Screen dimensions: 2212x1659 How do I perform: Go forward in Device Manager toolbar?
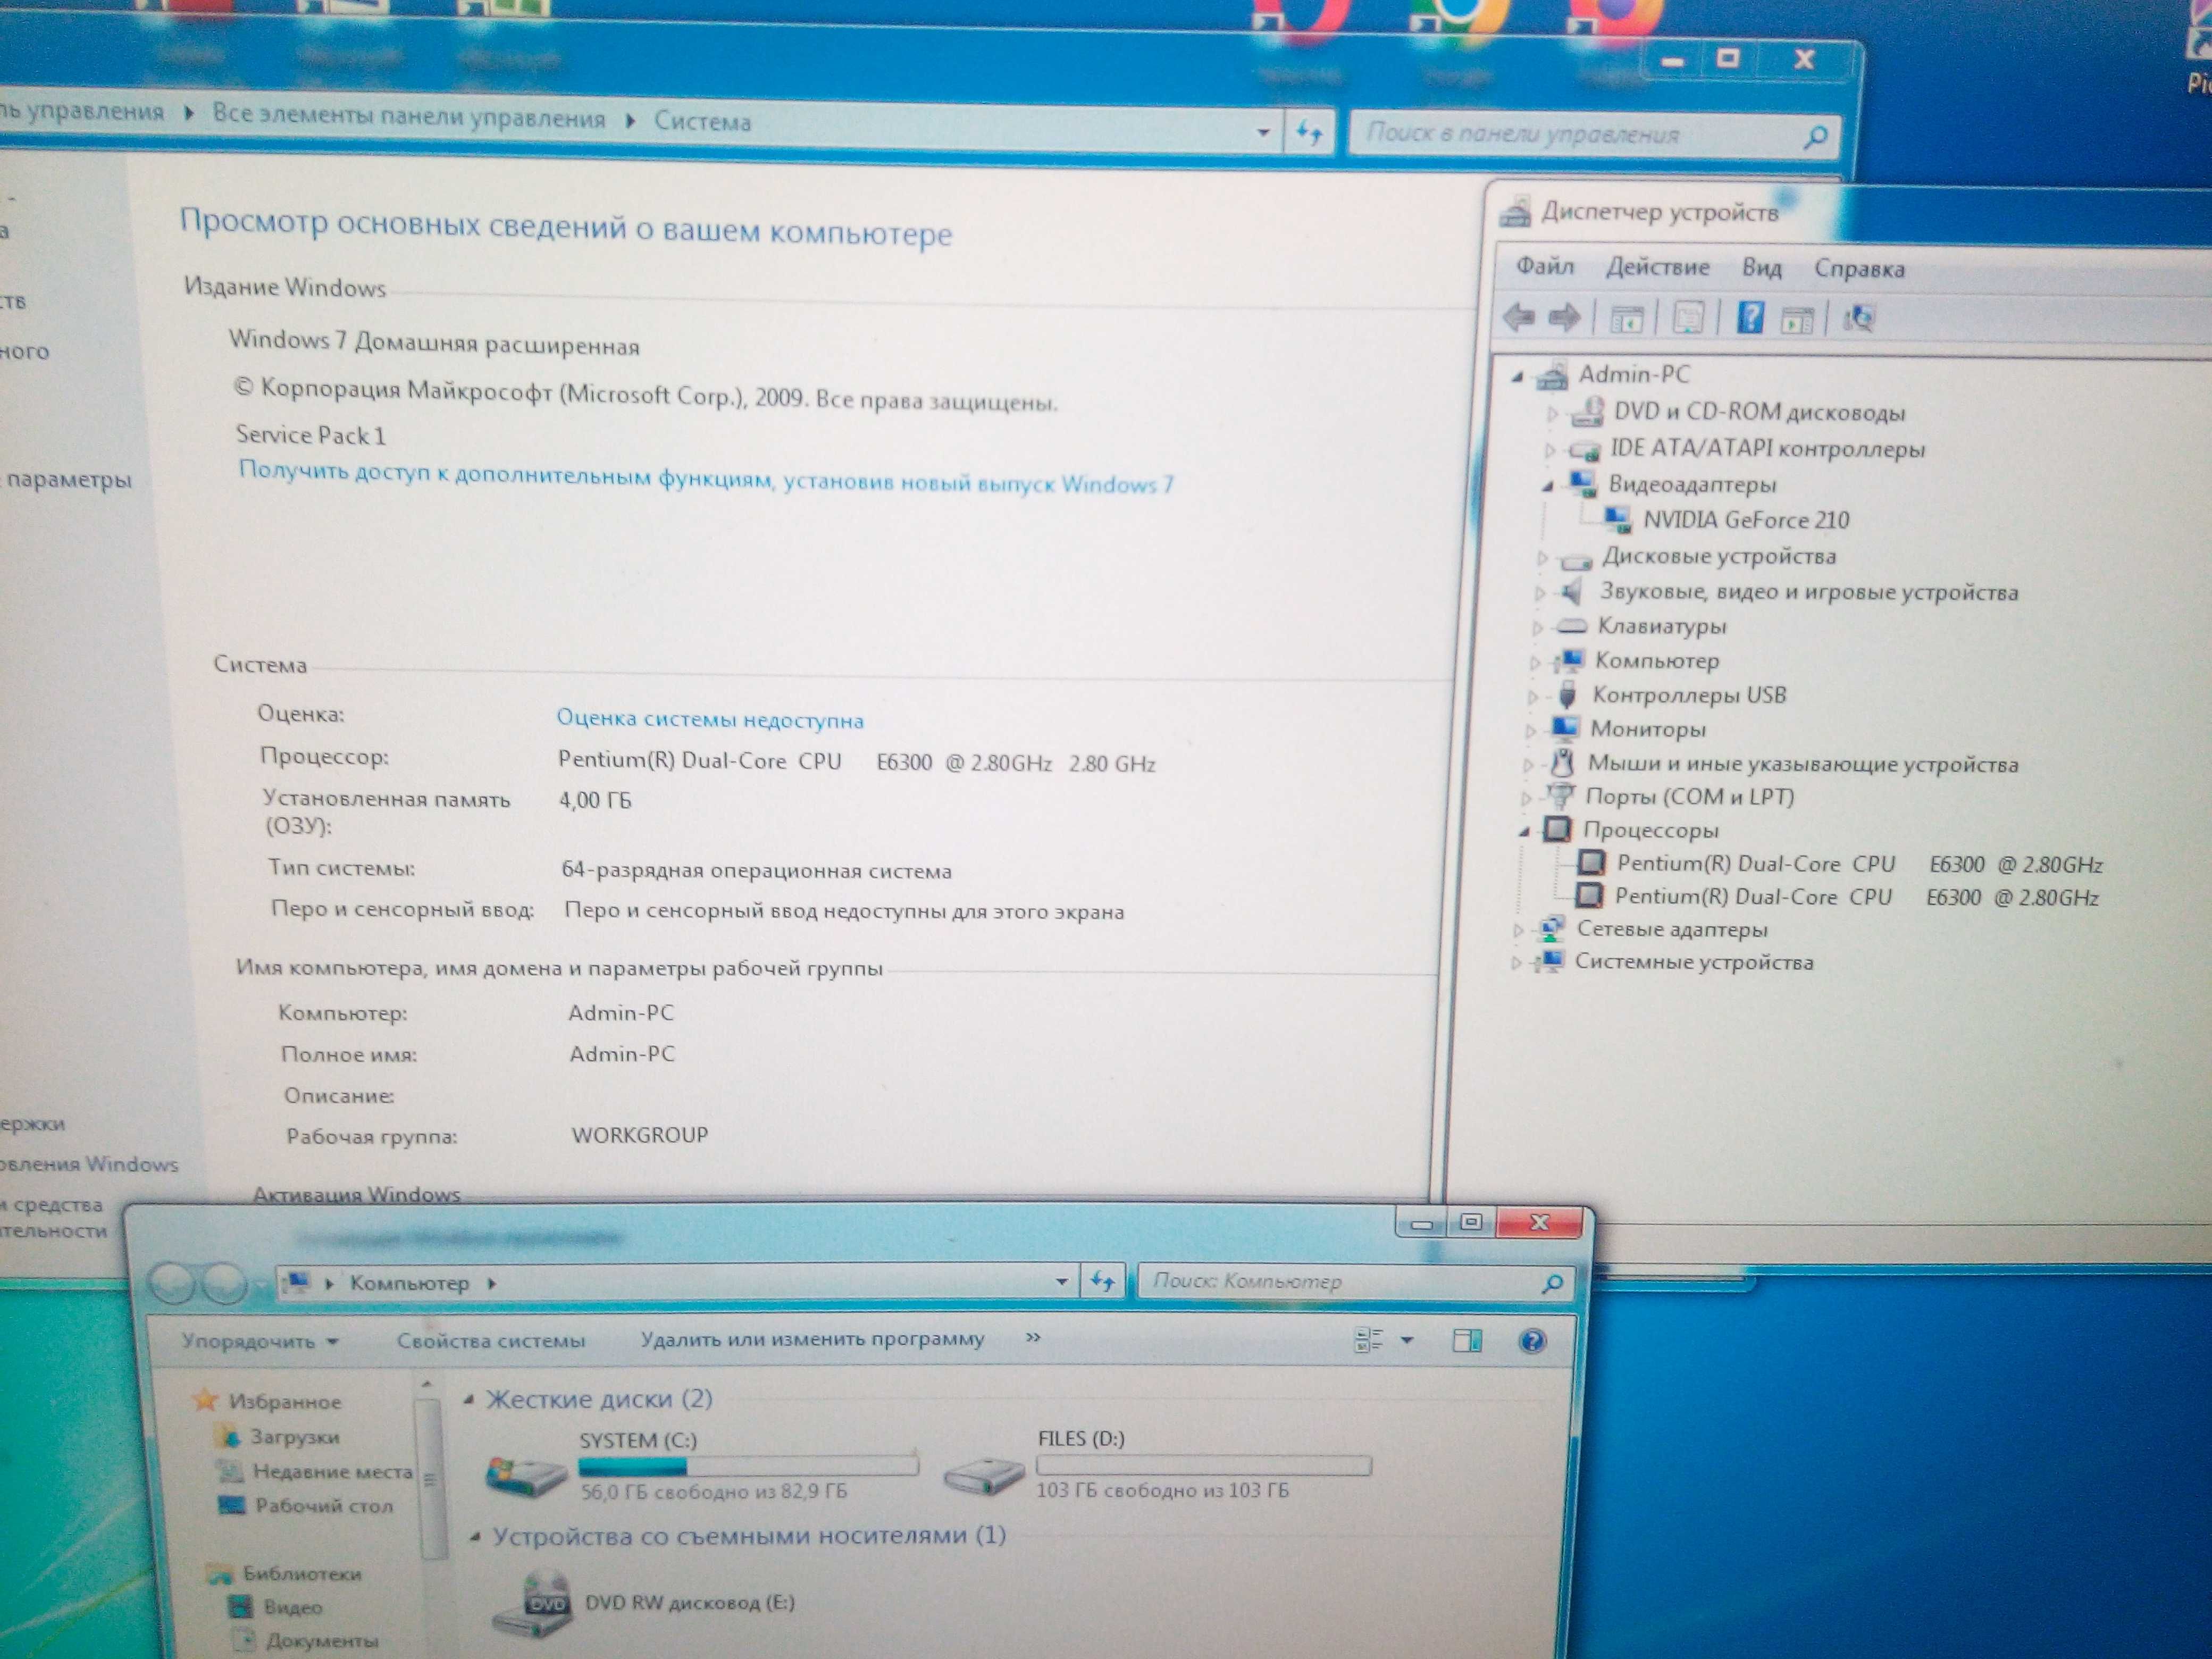pyautogui.click(x=1564, y=318)
